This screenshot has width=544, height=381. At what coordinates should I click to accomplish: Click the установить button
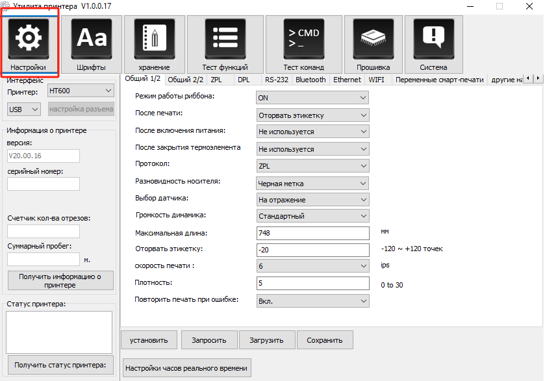(x=149, y=340)
